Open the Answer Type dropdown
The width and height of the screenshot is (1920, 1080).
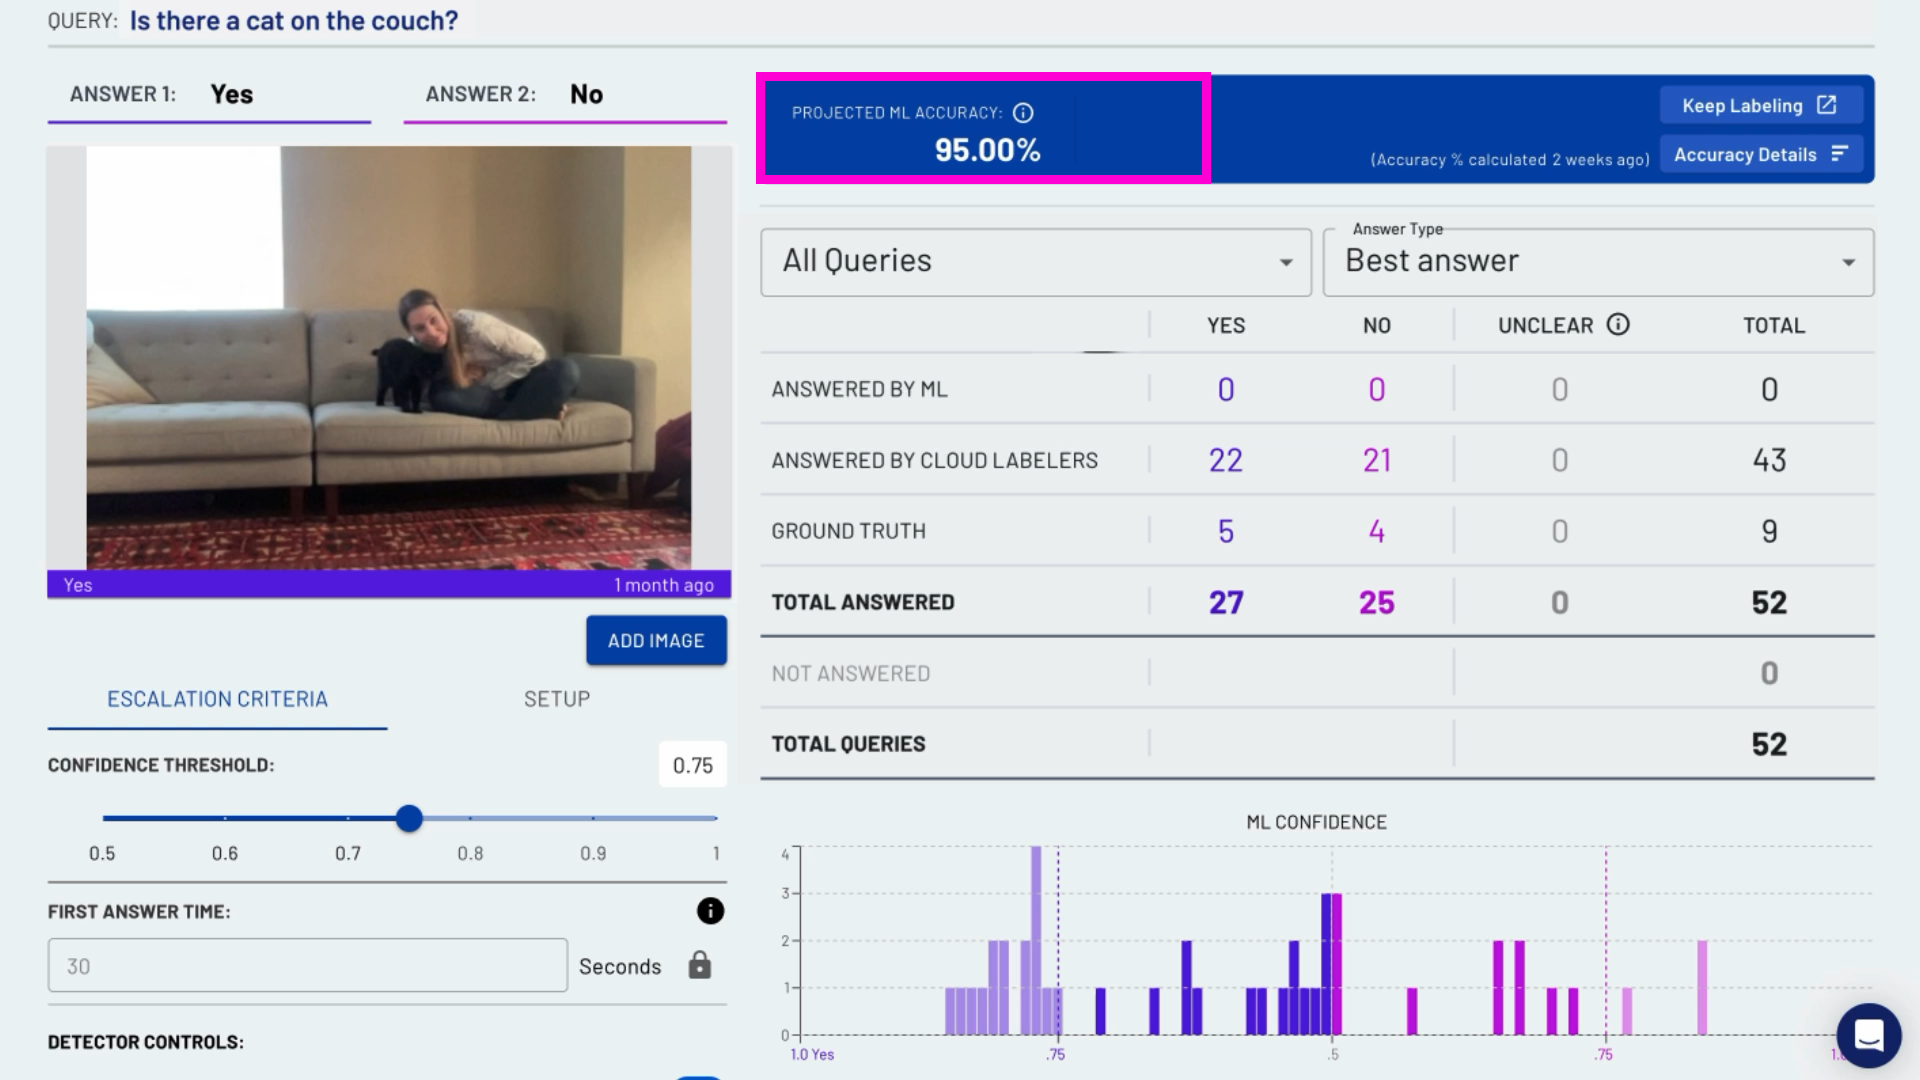pos(1598,261)
